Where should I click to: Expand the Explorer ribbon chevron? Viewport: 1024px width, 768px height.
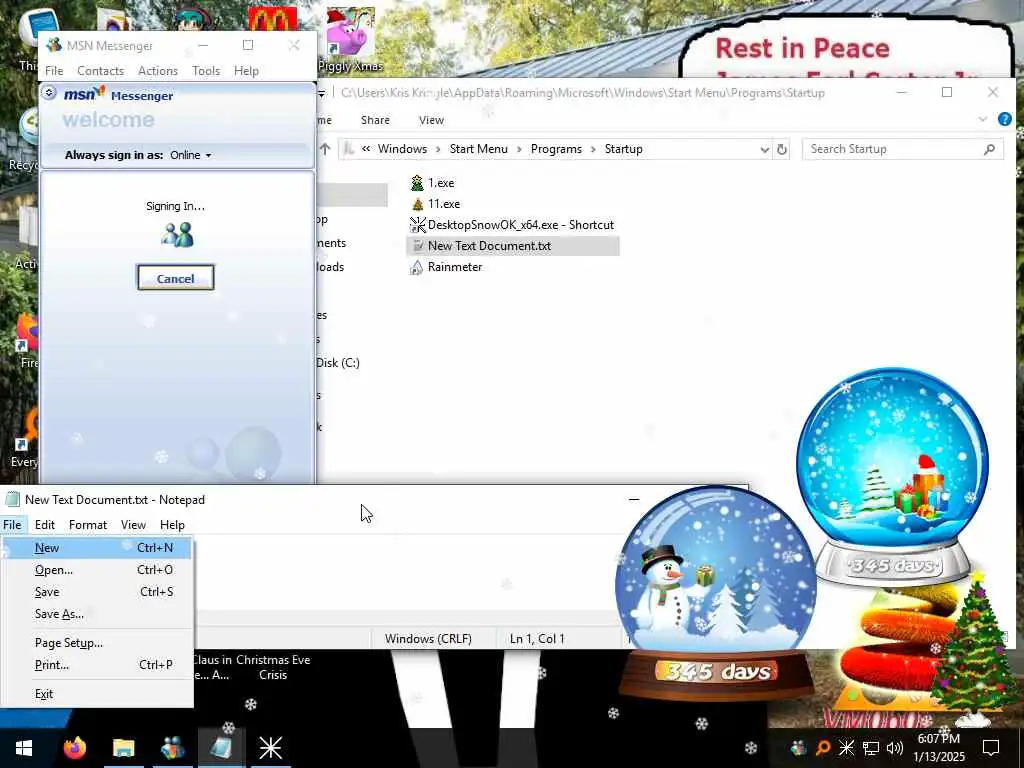(983, 120)
